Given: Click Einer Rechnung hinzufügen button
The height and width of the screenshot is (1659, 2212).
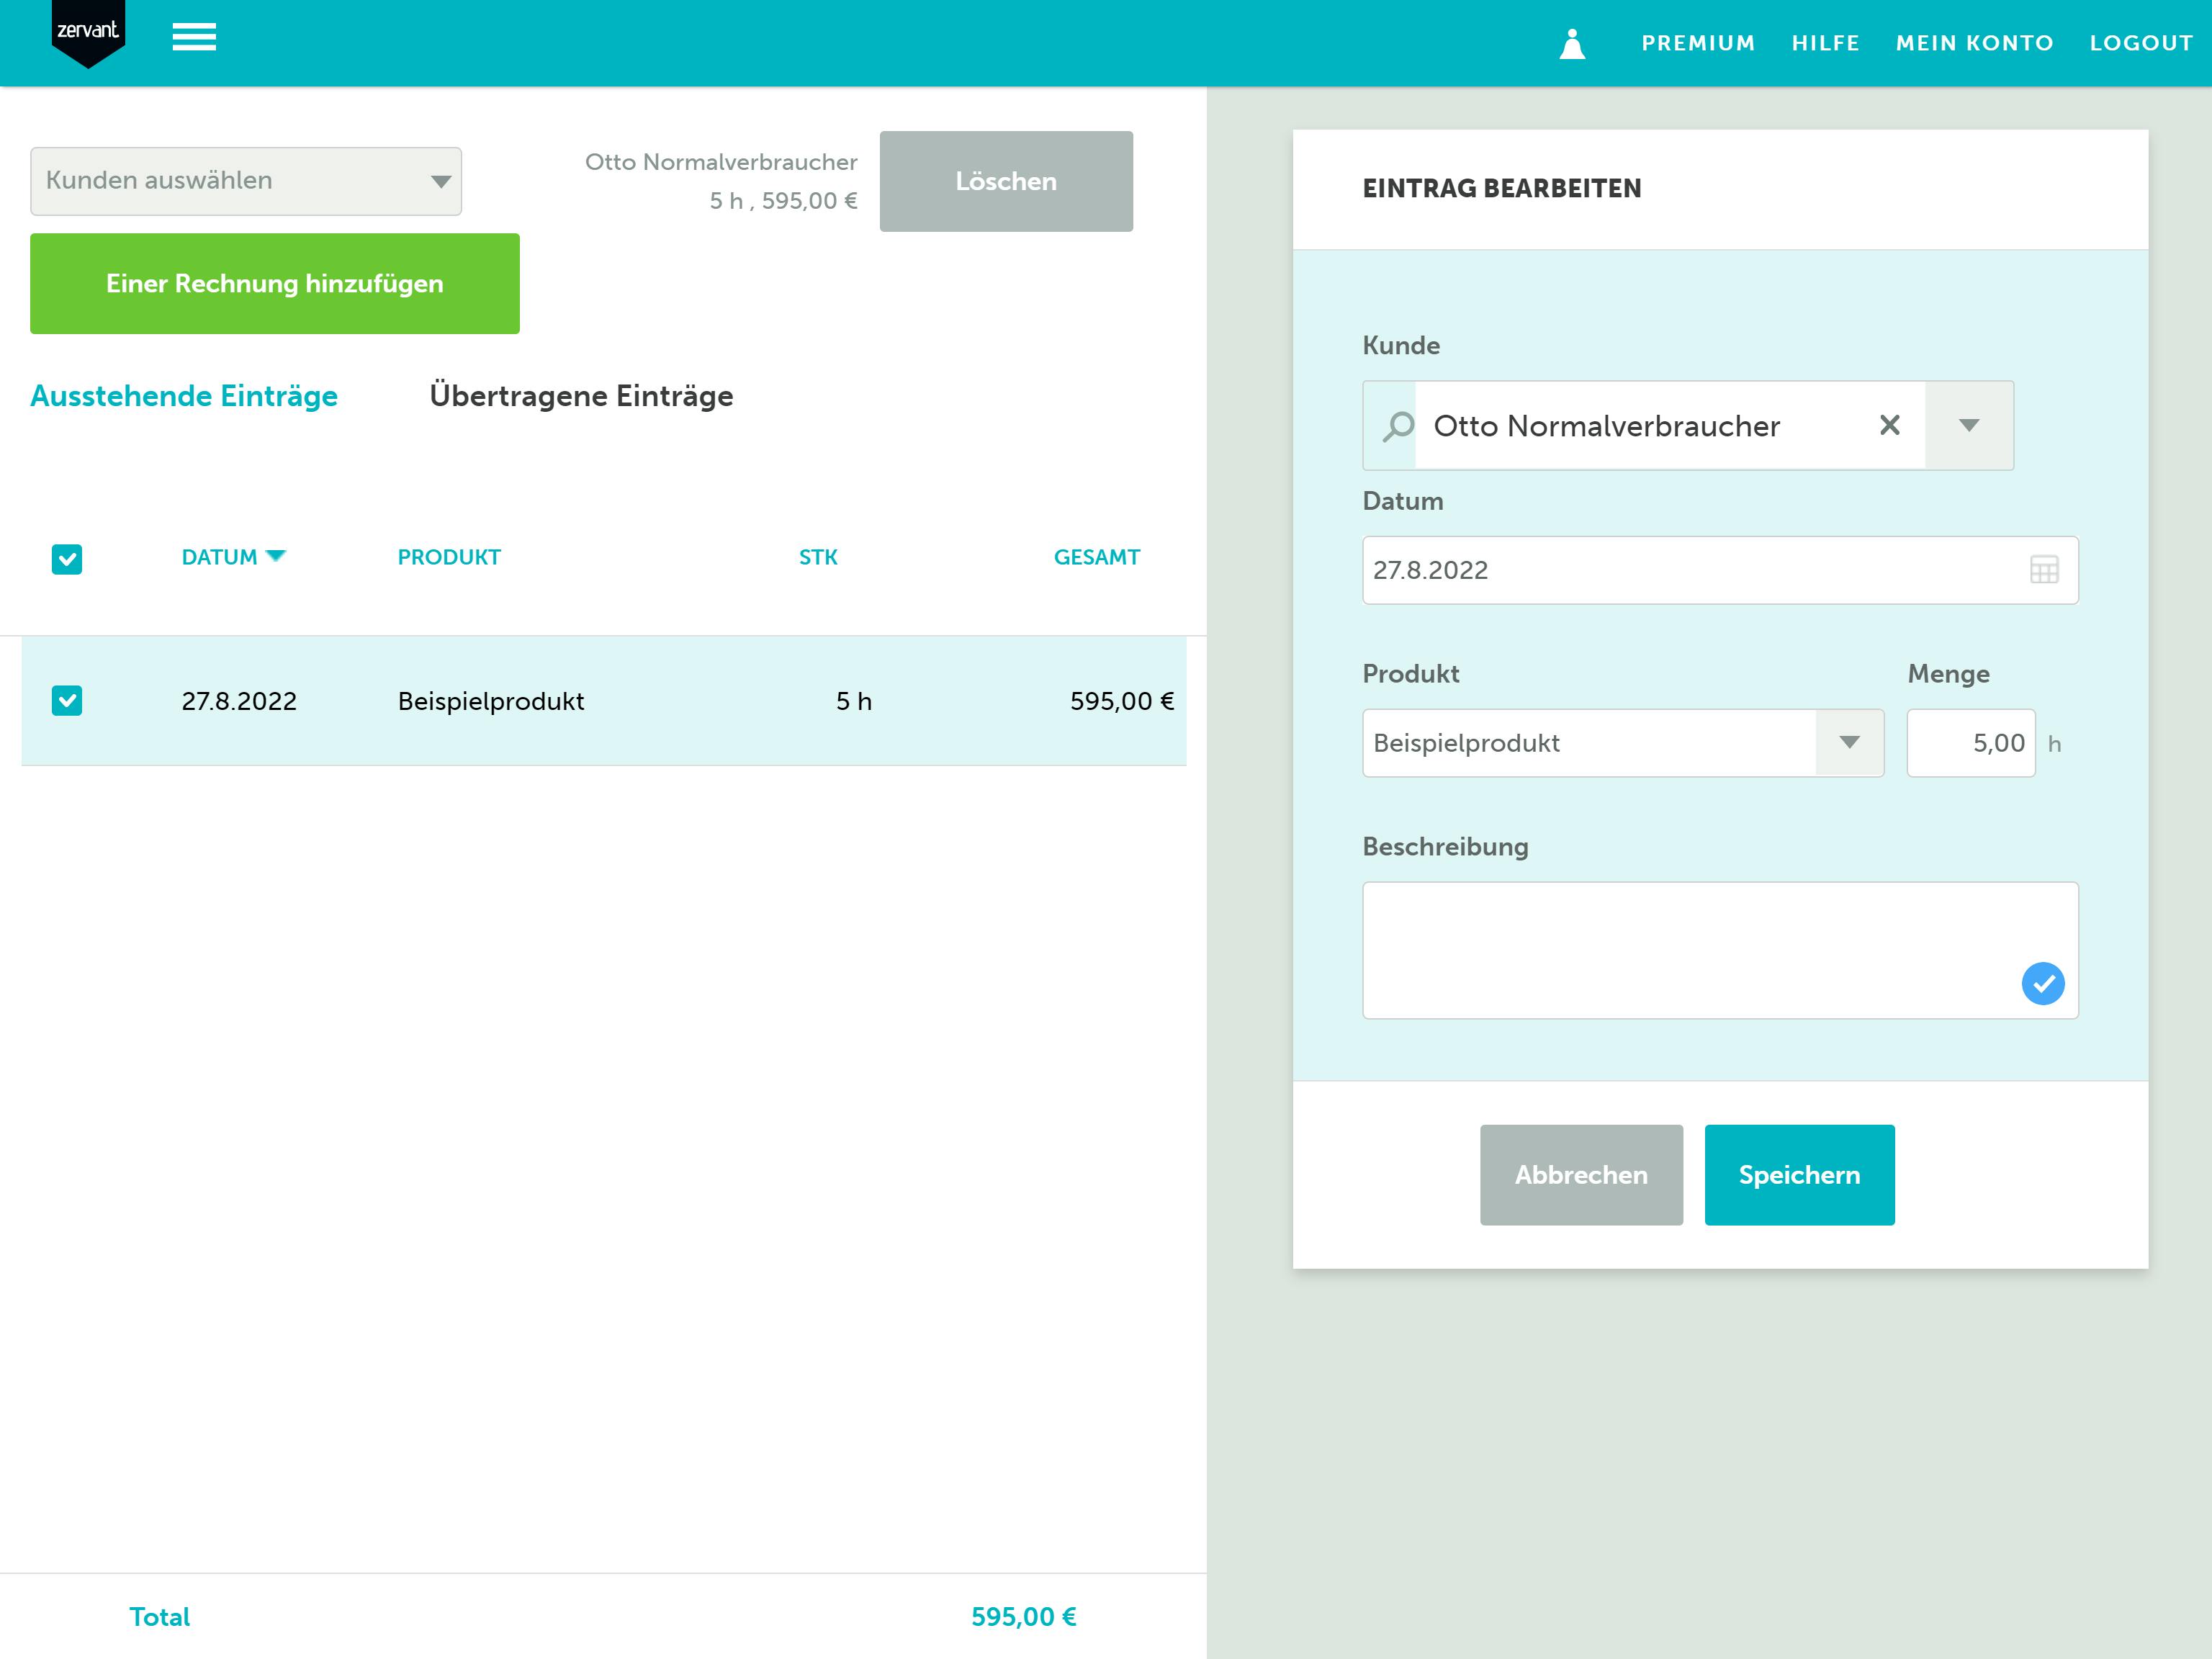Looking at the screenshot, I should click(275, 283).
